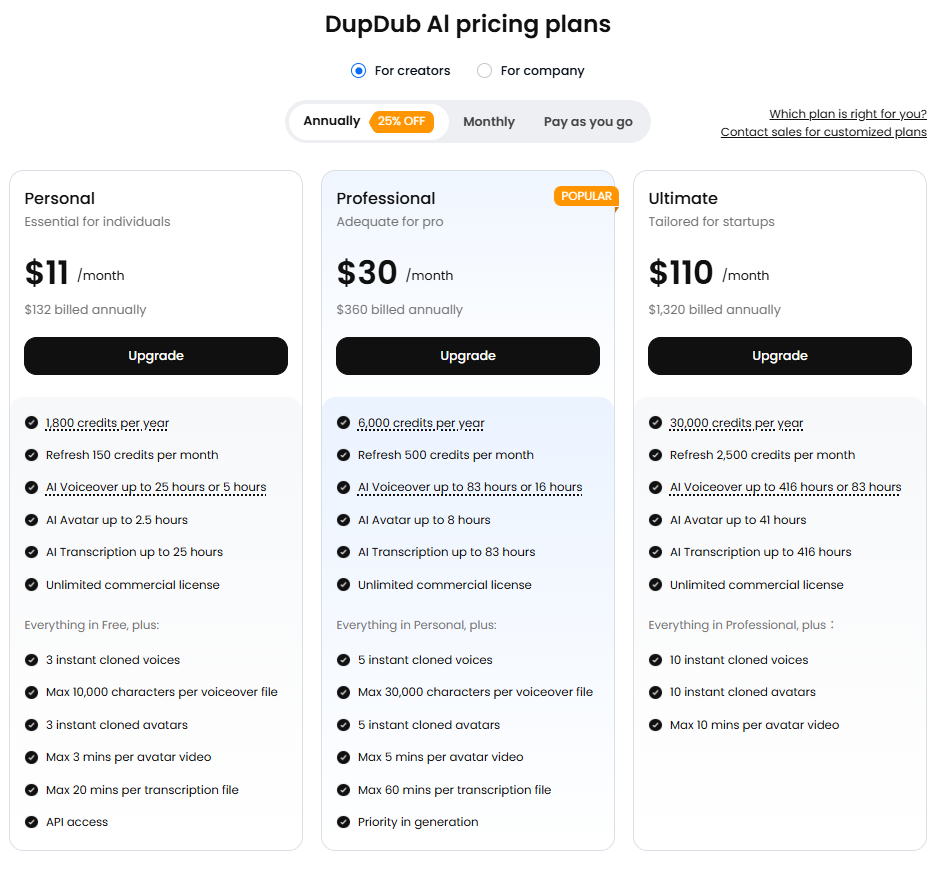This screenshot has height=869, width=946.
Task: Select the For company radio button
Action: click(484, 71)
